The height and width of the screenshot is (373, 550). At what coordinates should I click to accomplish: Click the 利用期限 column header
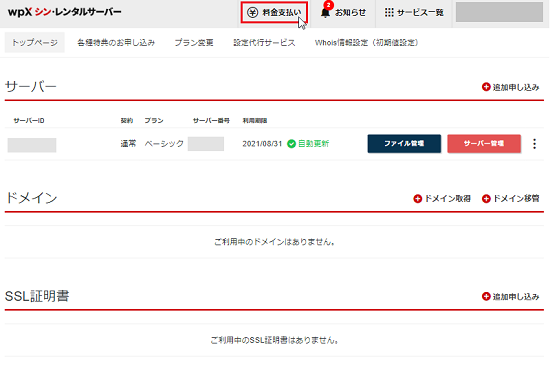pos(255,121)
